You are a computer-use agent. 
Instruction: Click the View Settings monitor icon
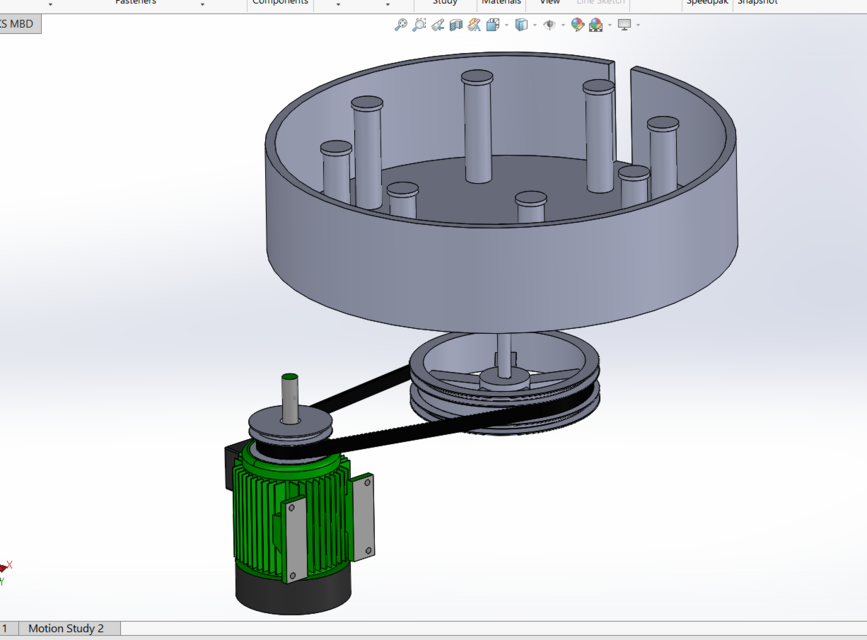click(x=624, y=23)
